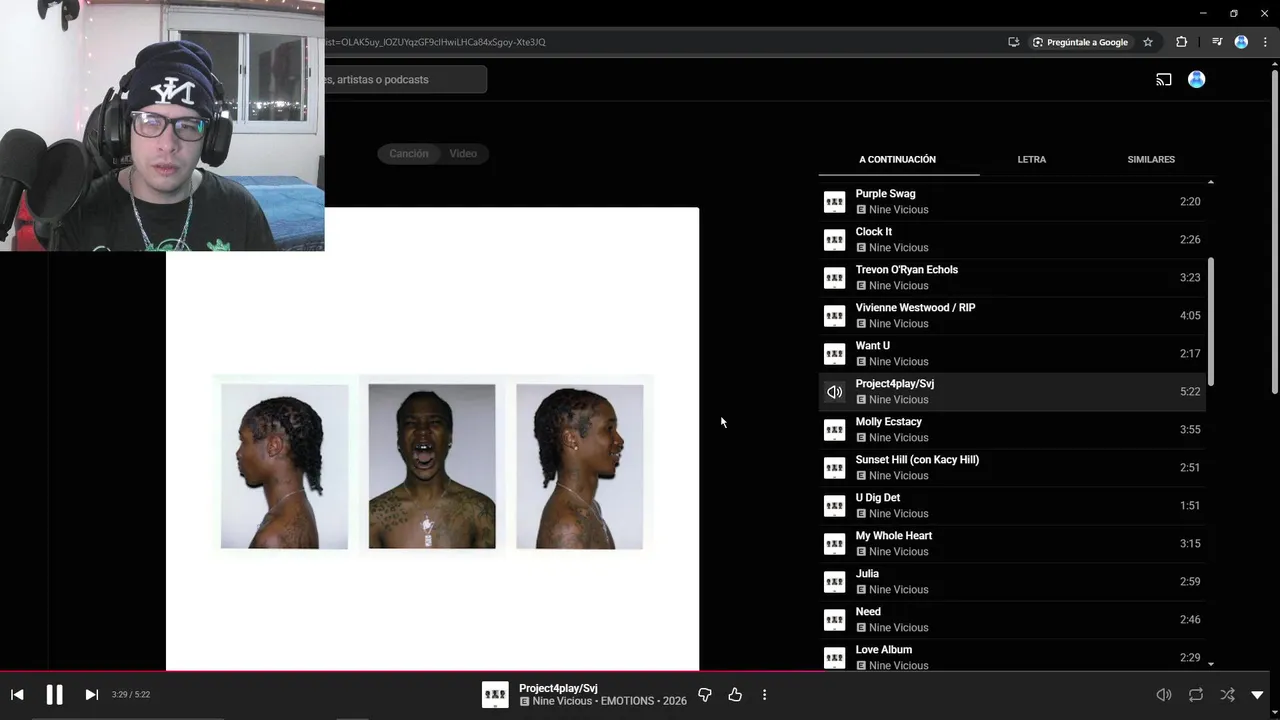This screenshot has height=720, width=1280.
Task: Open Nine Vicious artist link under Want U
Action: click(898, 362)
